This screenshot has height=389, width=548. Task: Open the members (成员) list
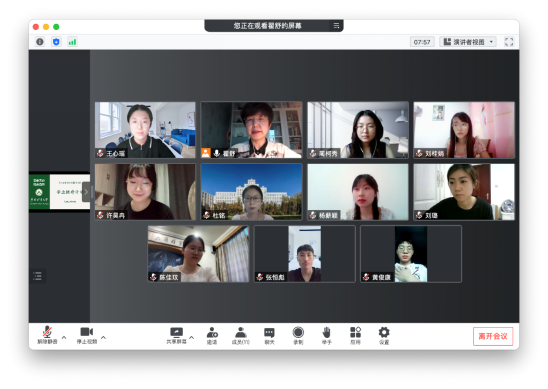pos(241,336)
